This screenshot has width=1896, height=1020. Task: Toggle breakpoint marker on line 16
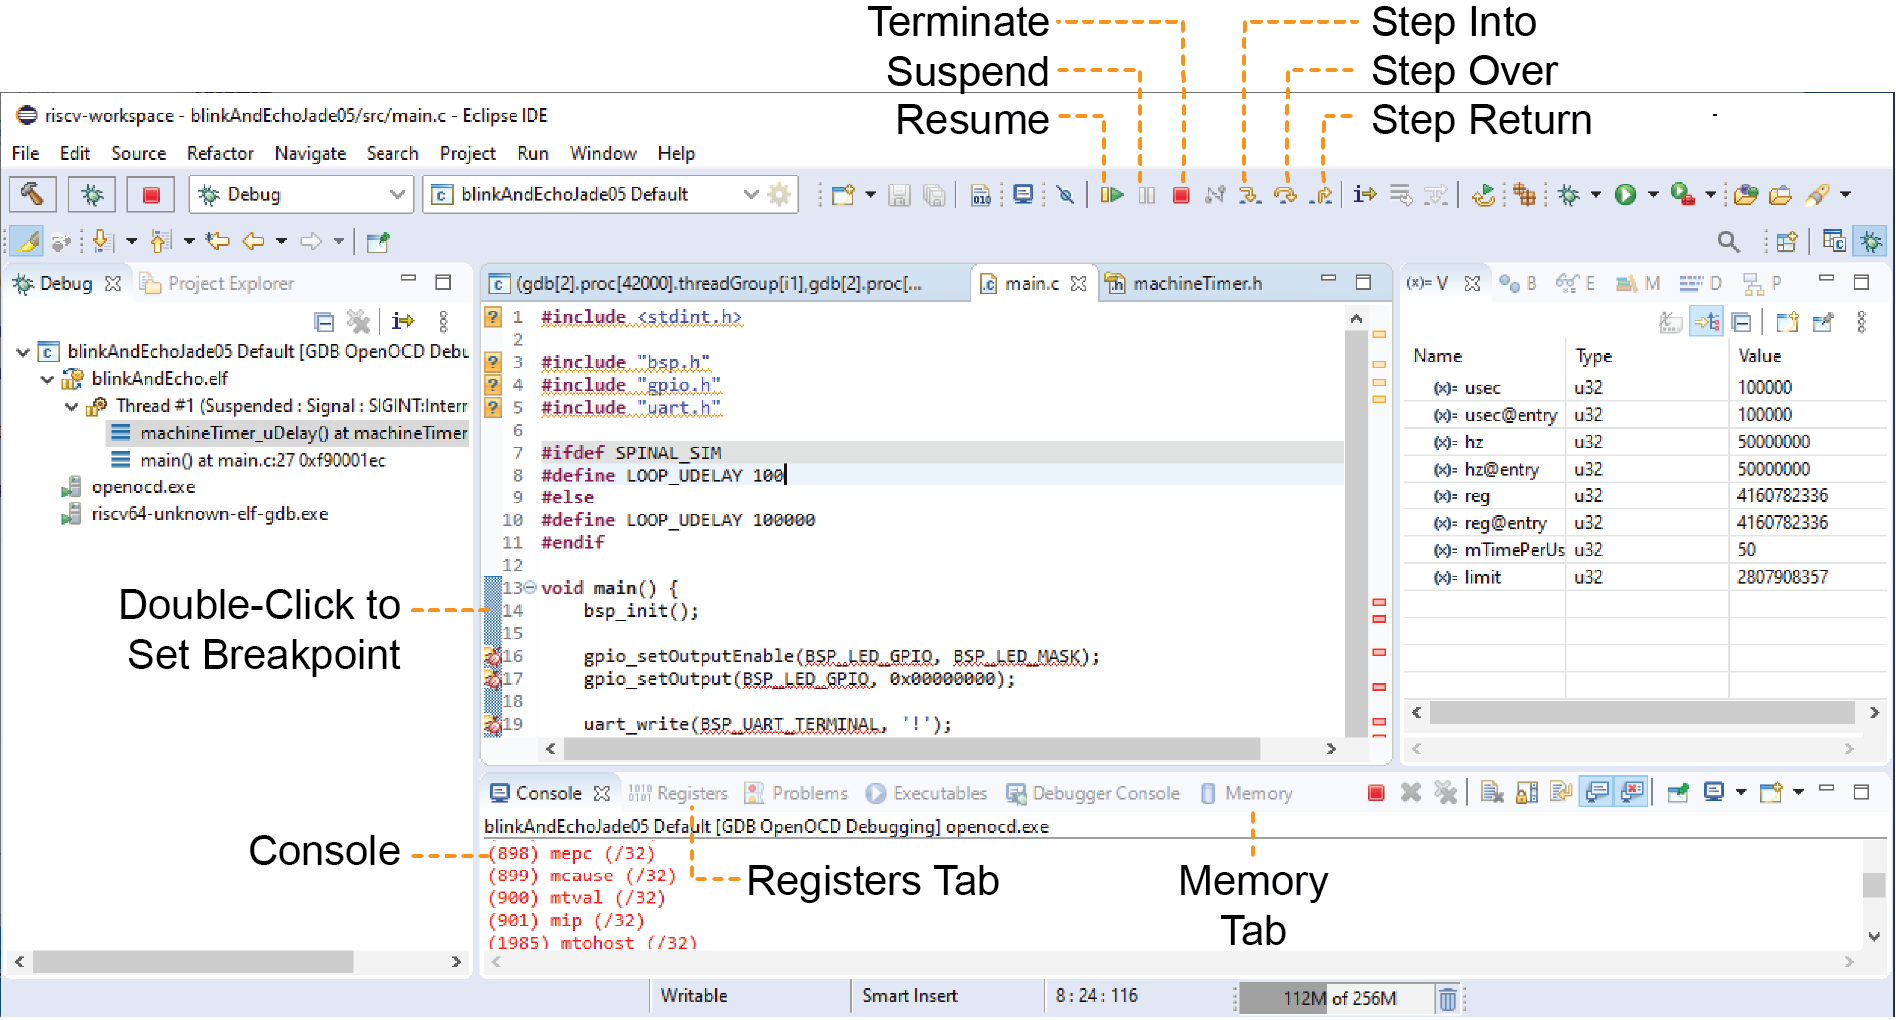pyautogui.click(x=492, y=657)
